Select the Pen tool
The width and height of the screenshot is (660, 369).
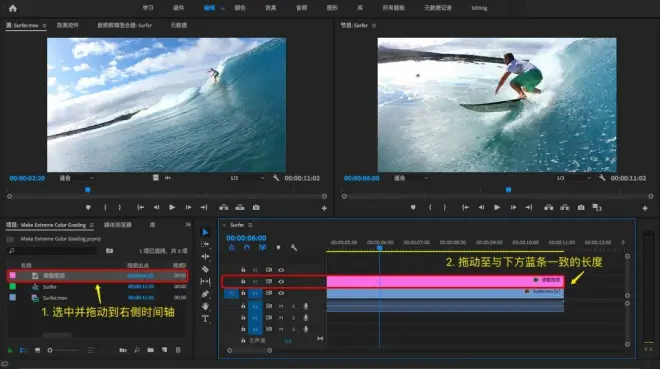pos(205,294)
